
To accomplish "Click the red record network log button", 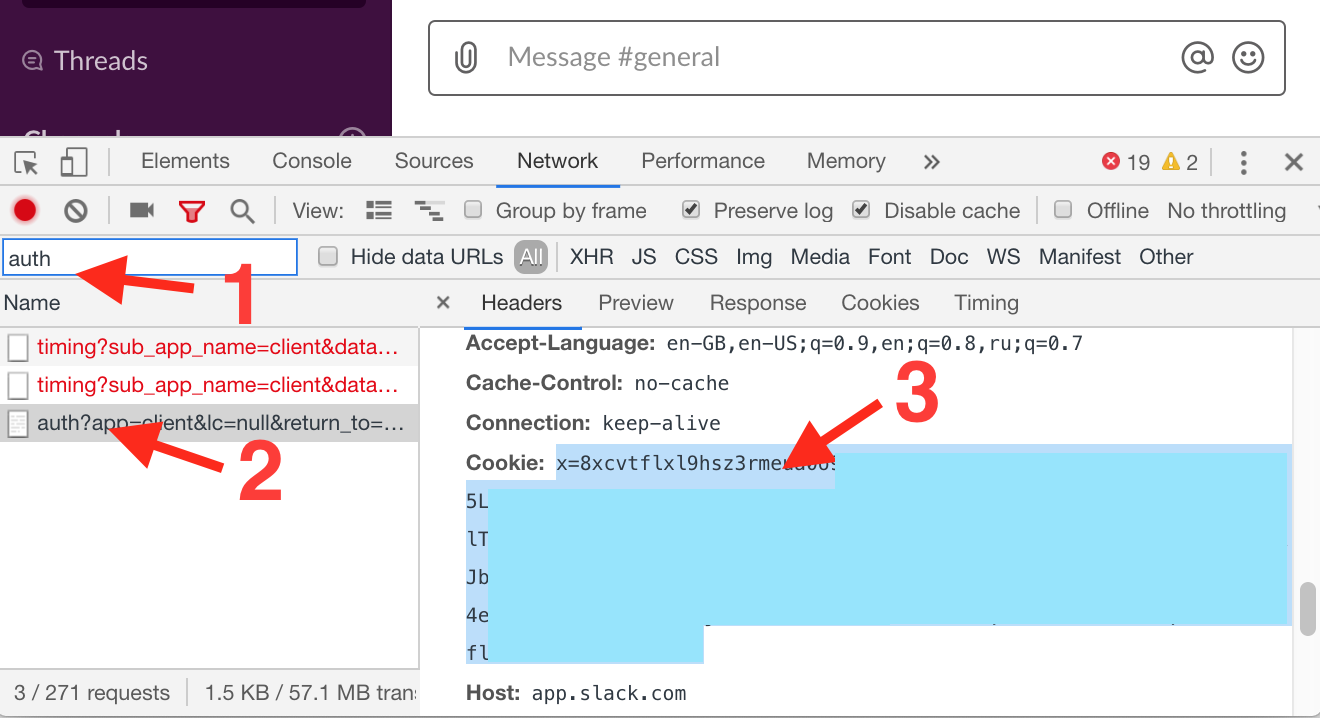I will click(25, 210).
